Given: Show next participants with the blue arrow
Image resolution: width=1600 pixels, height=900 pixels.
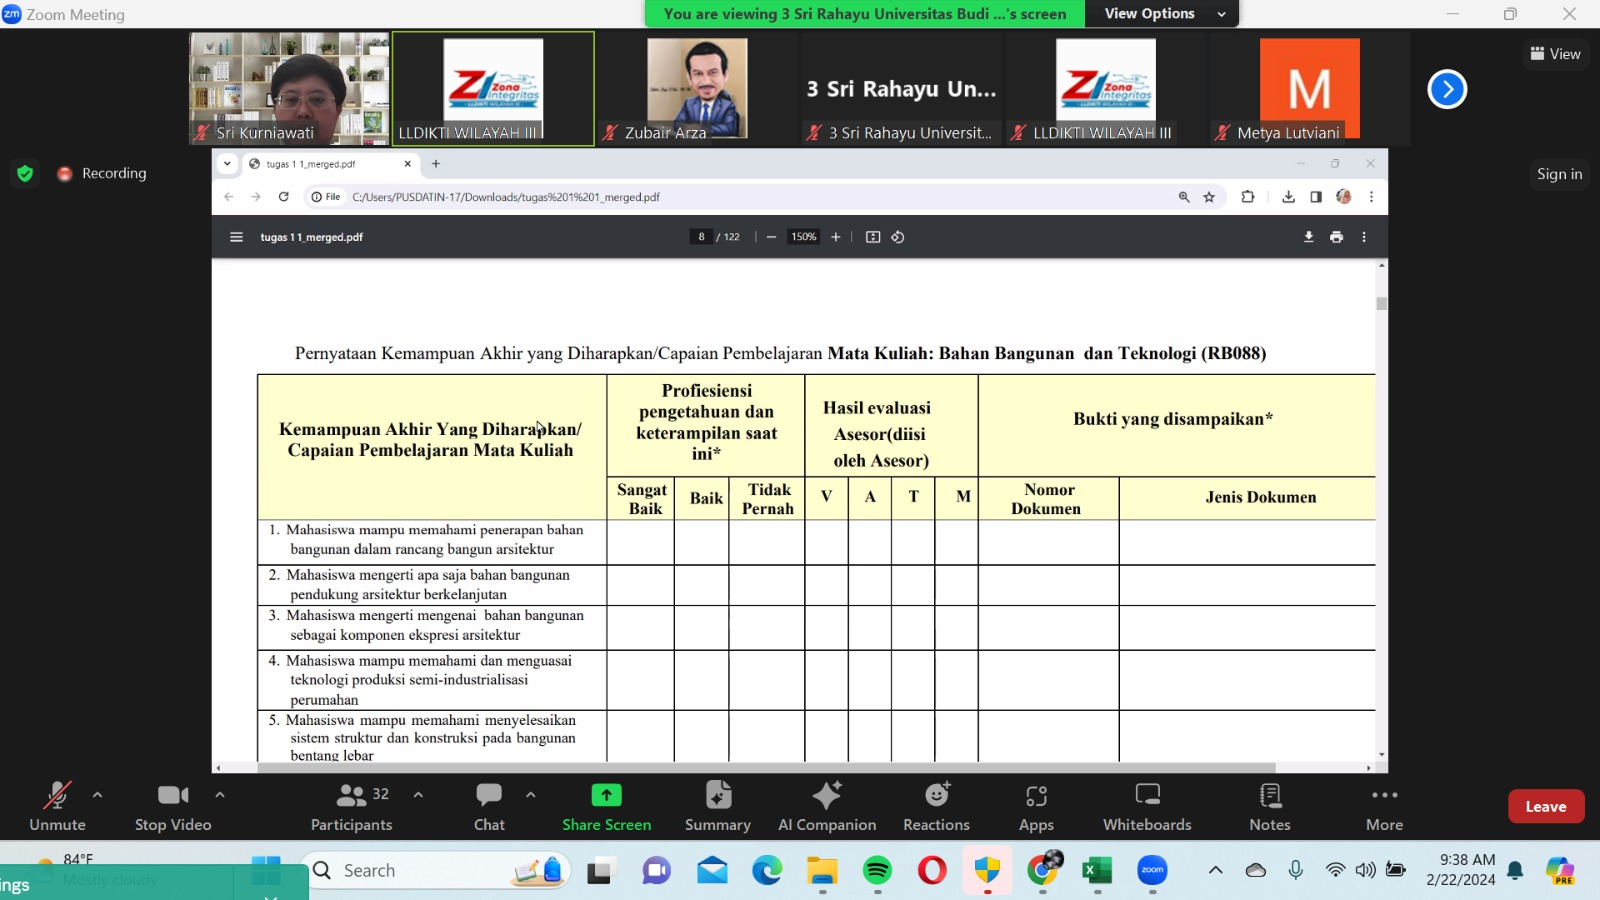Looking at the screenshot, I should (1447, 89).
